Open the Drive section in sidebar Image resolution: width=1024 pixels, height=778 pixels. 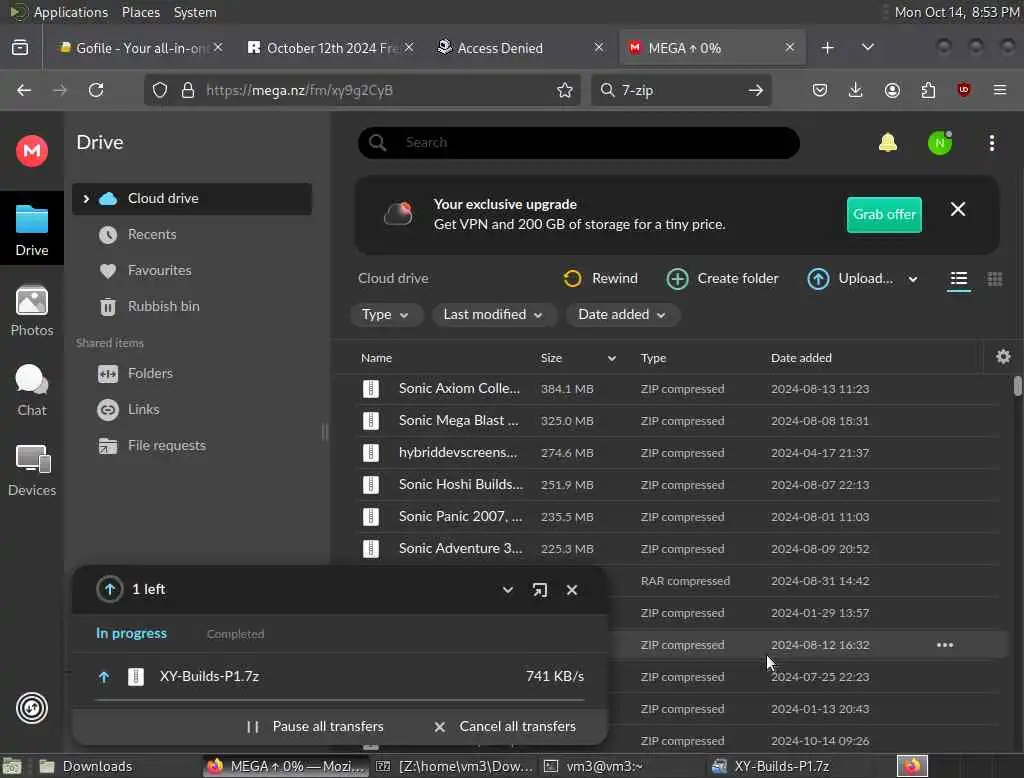click(31, 229)
